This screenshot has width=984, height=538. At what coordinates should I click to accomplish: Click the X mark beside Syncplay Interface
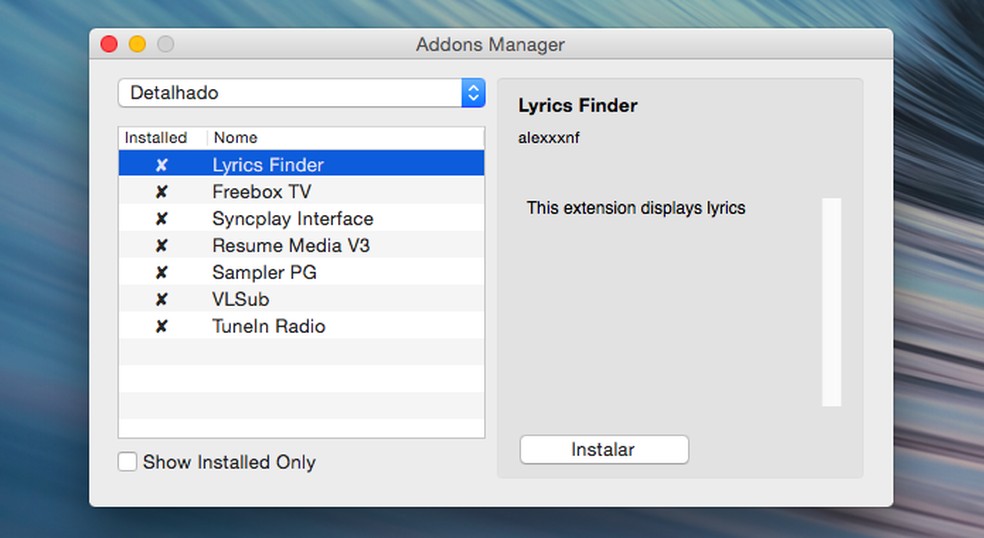[x=161, y=219]
